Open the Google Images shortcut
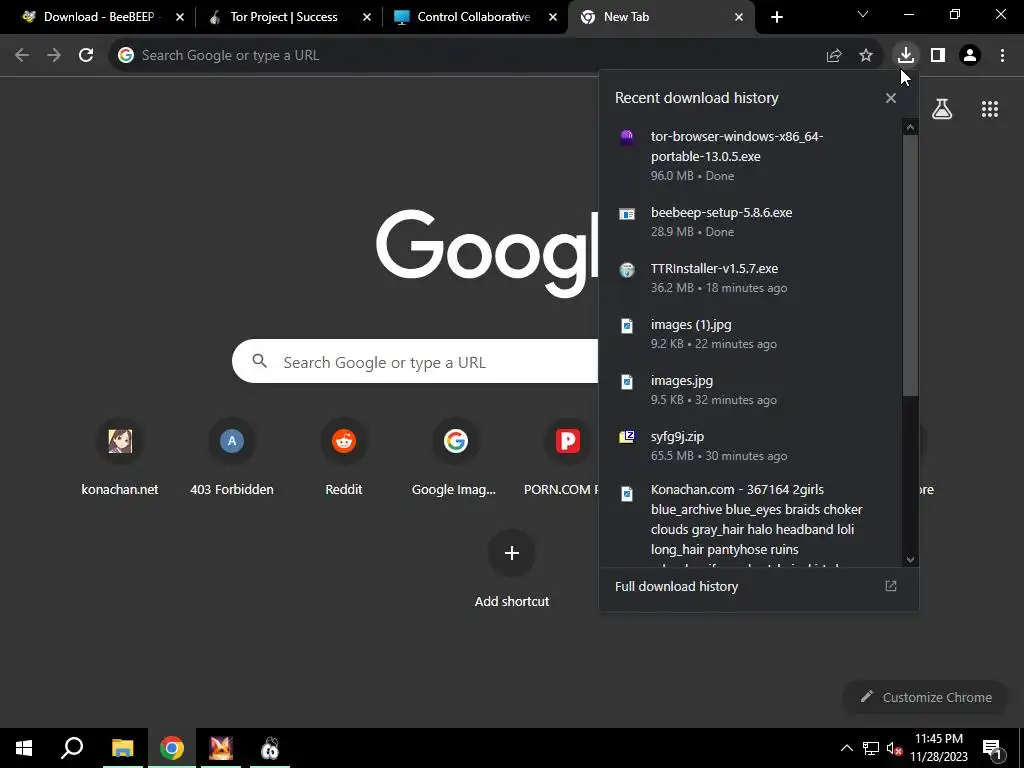1024x768 pixels. (455, 457)
